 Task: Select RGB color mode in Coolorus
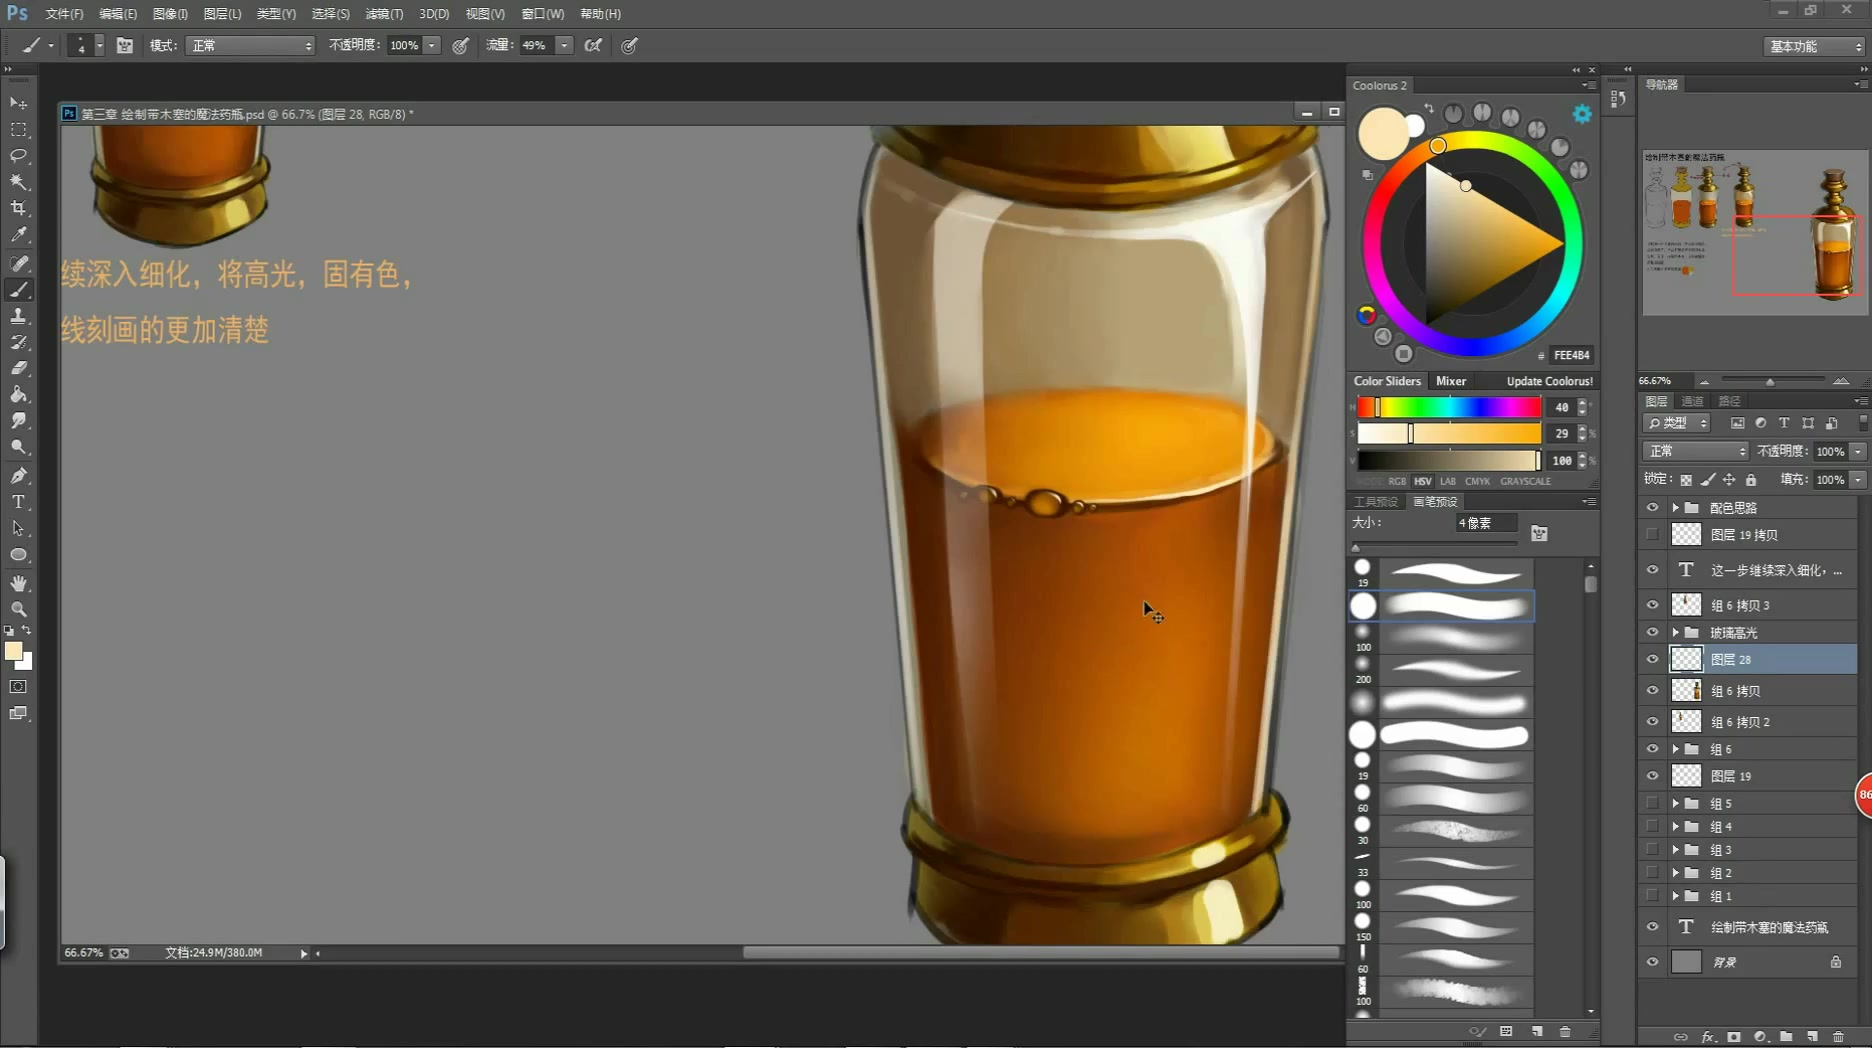(1397, 481)
